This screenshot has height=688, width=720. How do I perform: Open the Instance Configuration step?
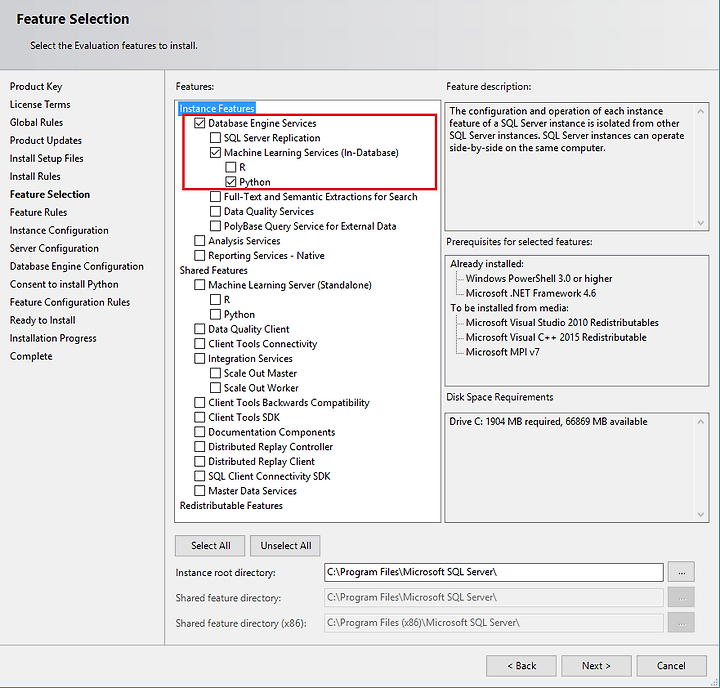(59, 230)
